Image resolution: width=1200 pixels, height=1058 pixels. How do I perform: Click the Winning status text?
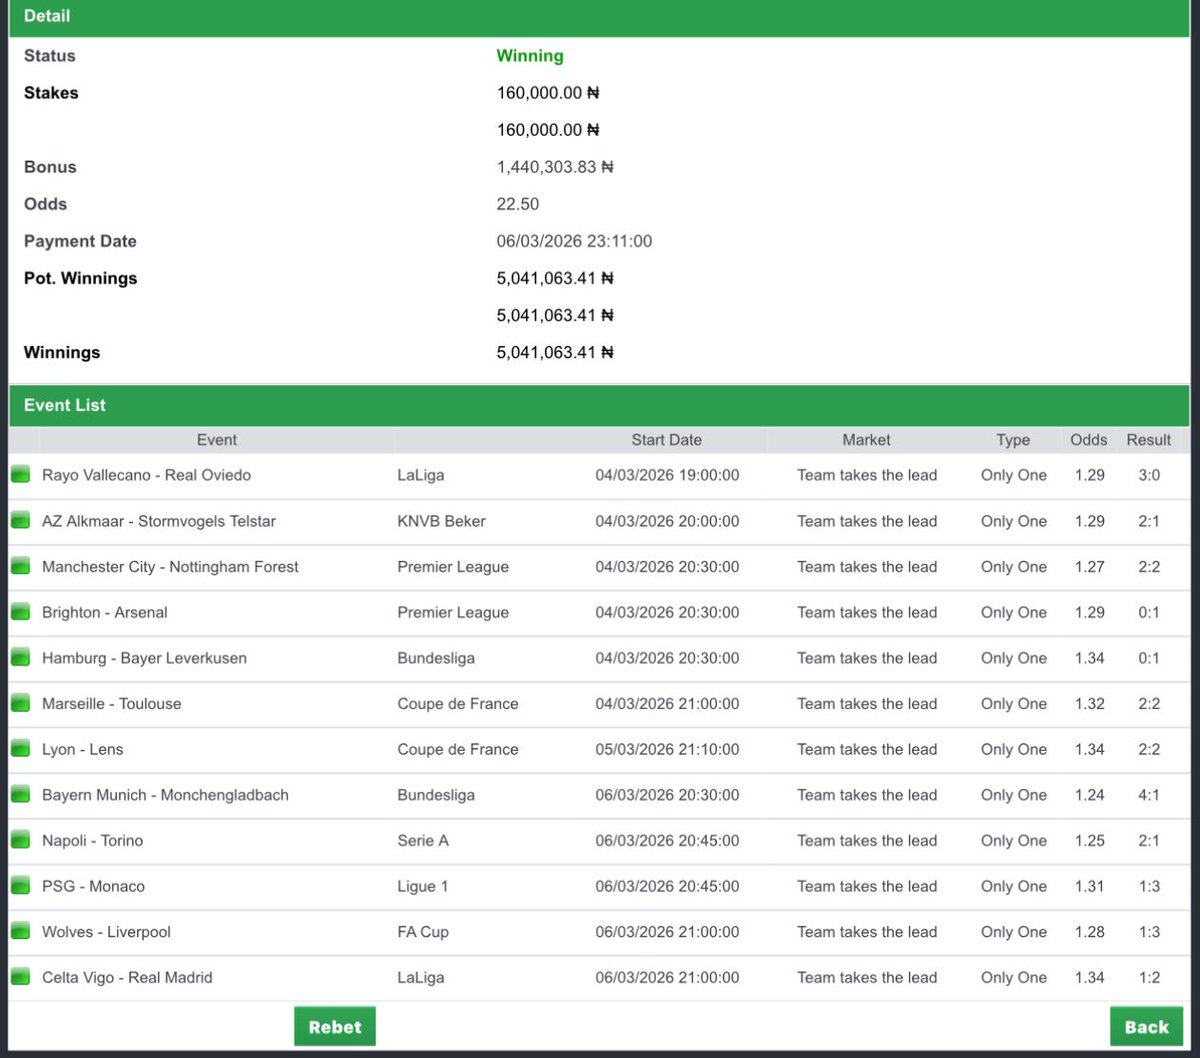(530, 56)
